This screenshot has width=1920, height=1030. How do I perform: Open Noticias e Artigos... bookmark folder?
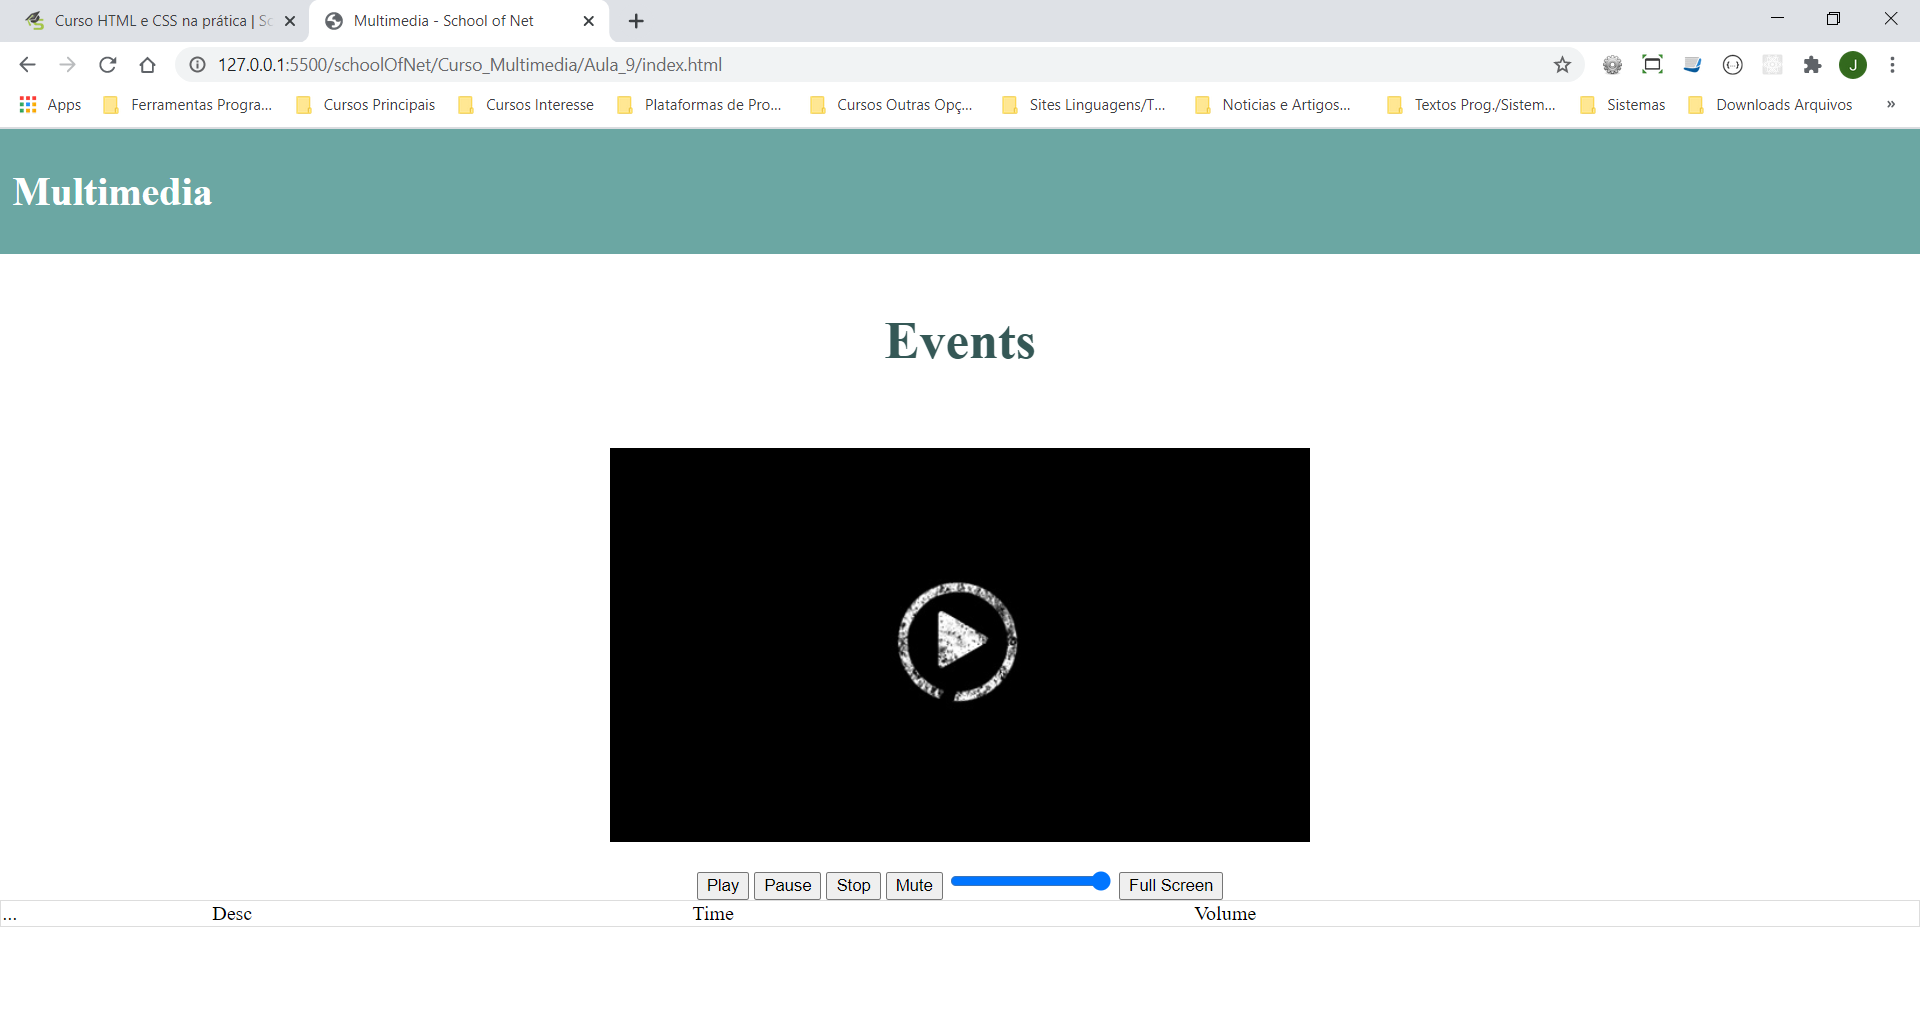[1273, 105]
